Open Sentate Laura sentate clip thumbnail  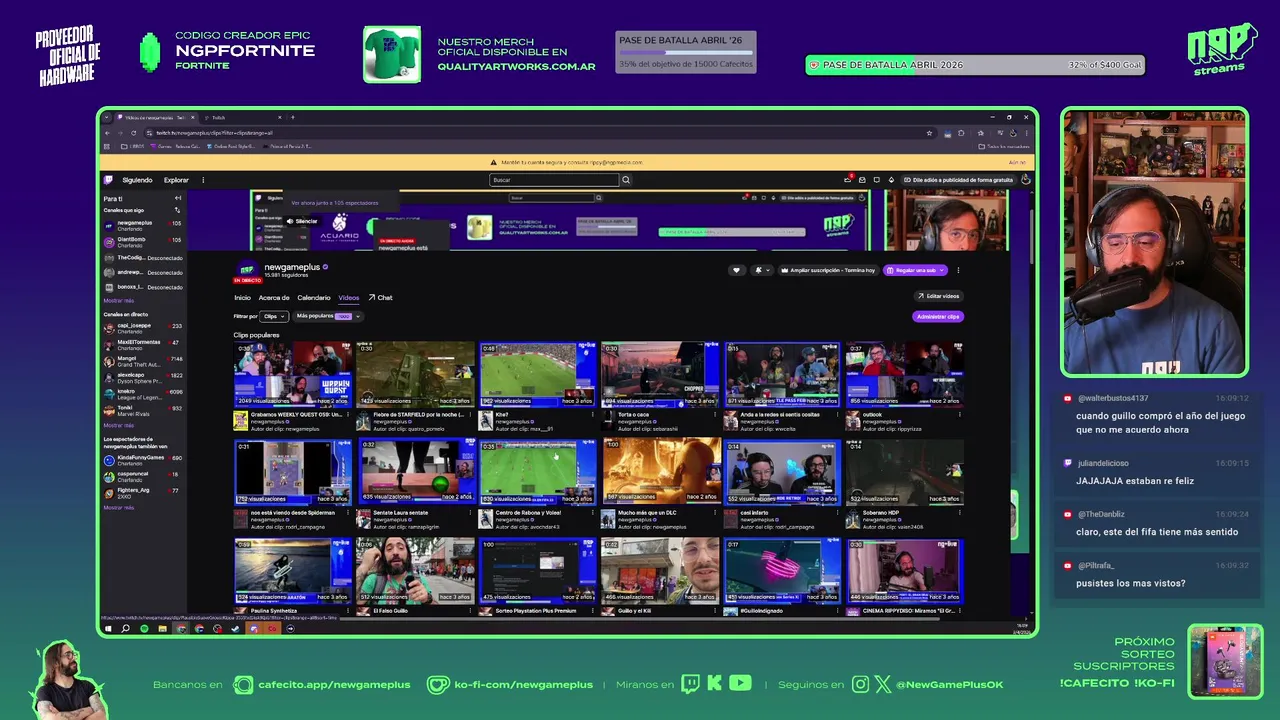(x=416, y=470)
